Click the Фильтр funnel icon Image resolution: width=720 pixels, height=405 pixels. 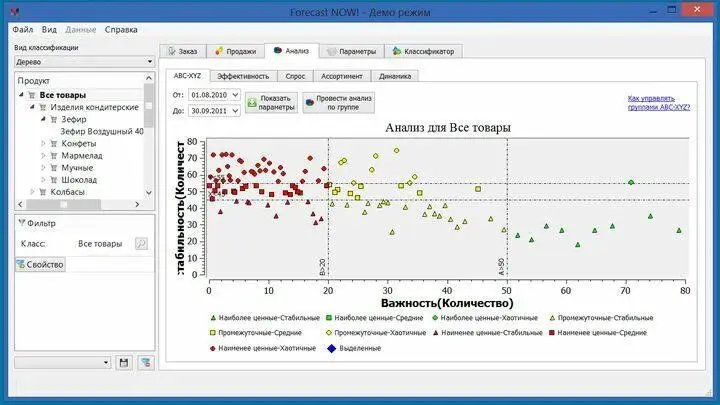22,223
